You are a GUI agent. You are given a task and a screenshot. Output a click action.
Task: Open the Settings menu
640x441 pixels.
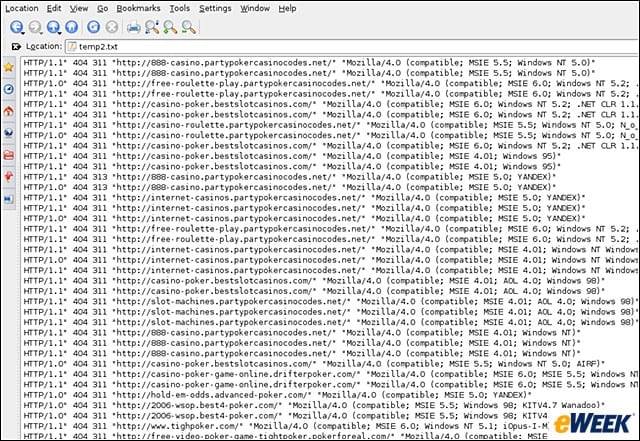215,8
